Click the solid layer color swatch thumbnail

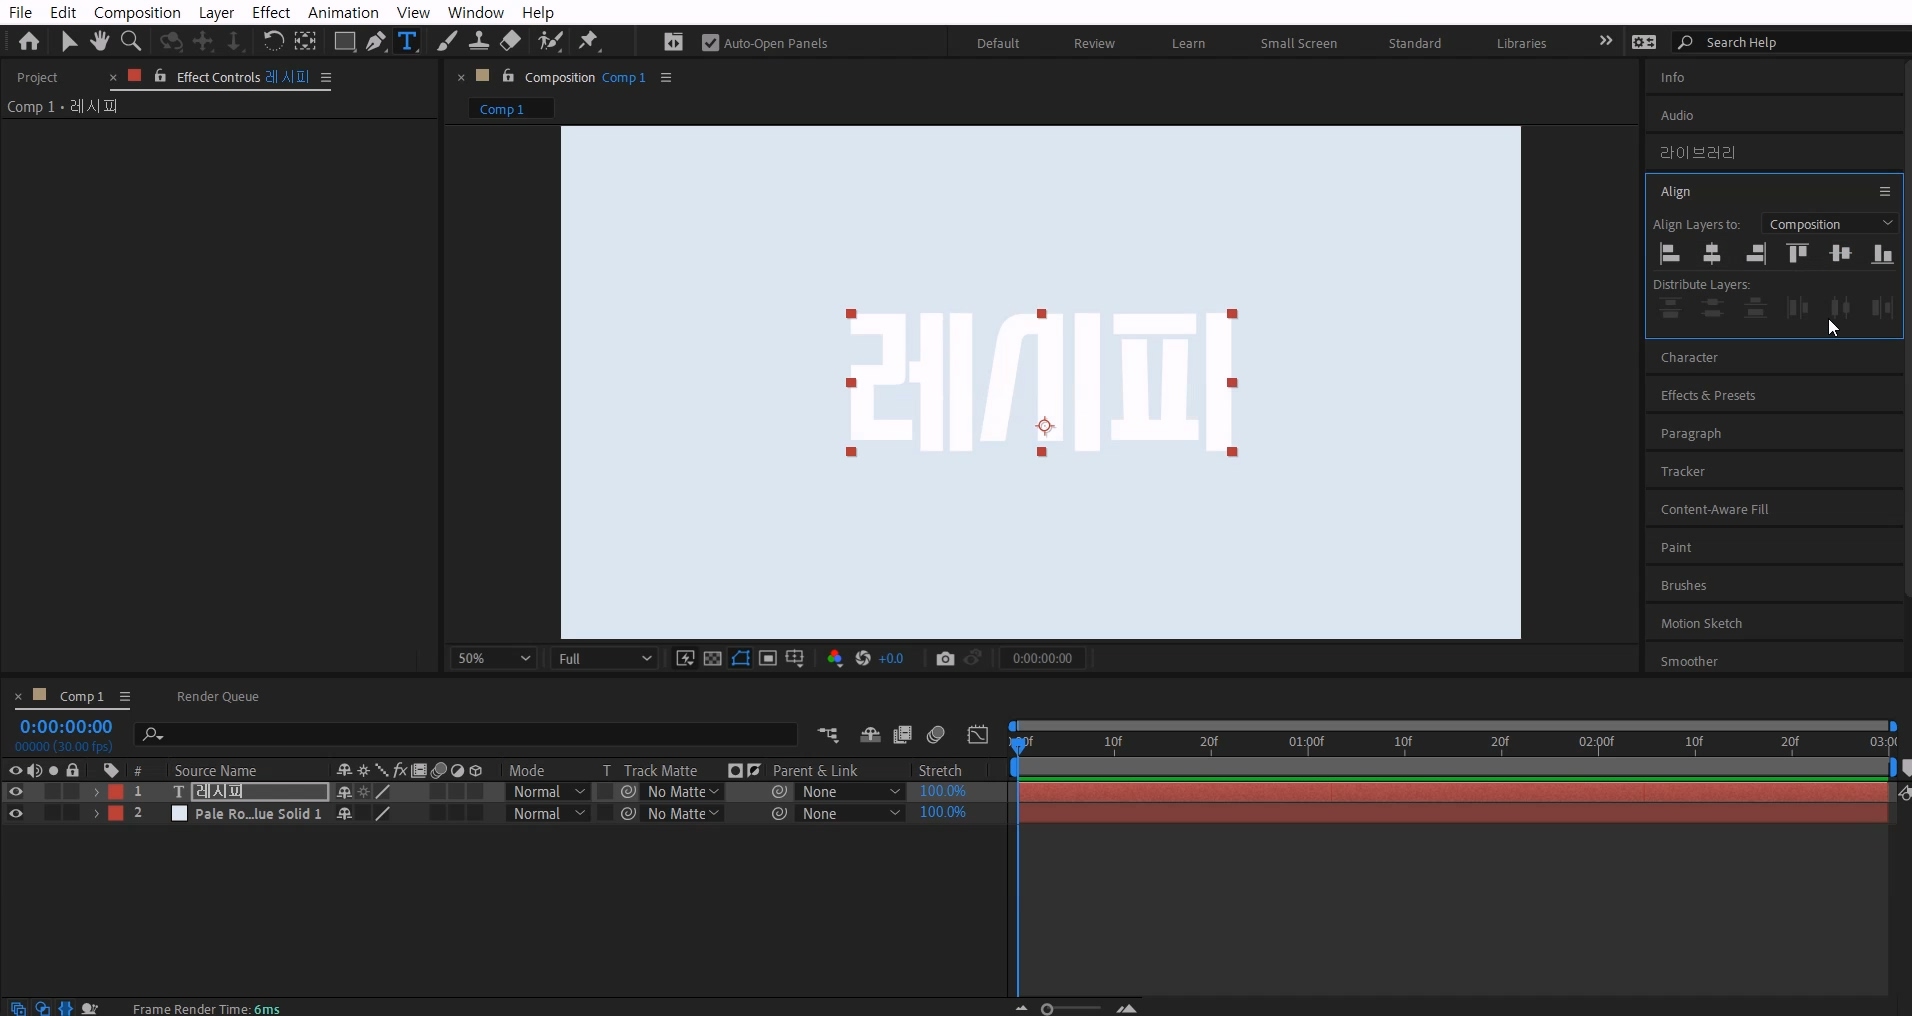[180, 814]
